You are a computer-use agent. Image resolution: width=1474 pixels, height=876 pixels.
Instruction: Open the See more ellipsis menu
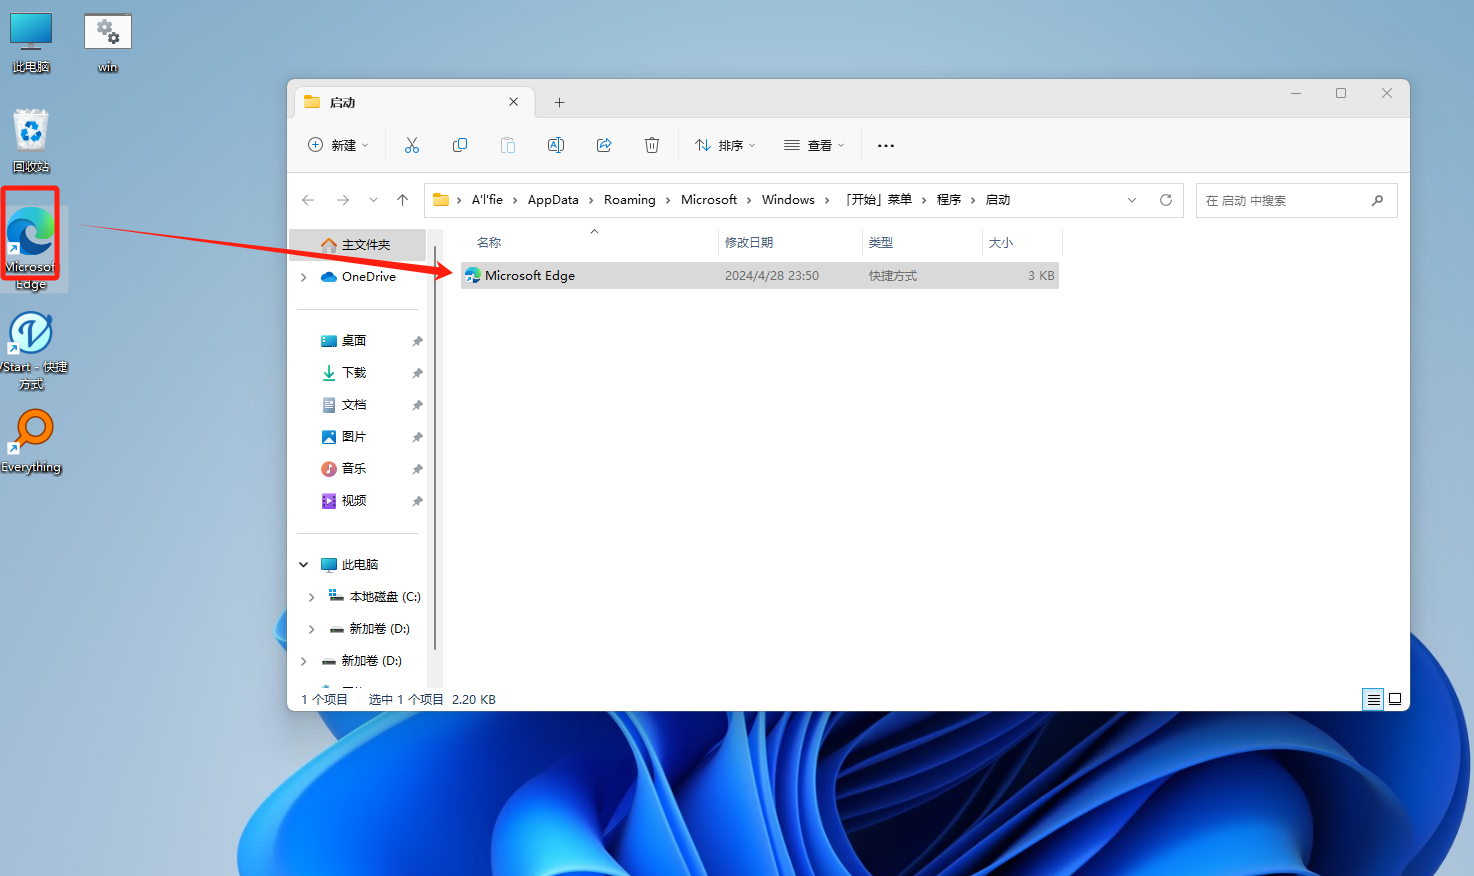point(886,145)
